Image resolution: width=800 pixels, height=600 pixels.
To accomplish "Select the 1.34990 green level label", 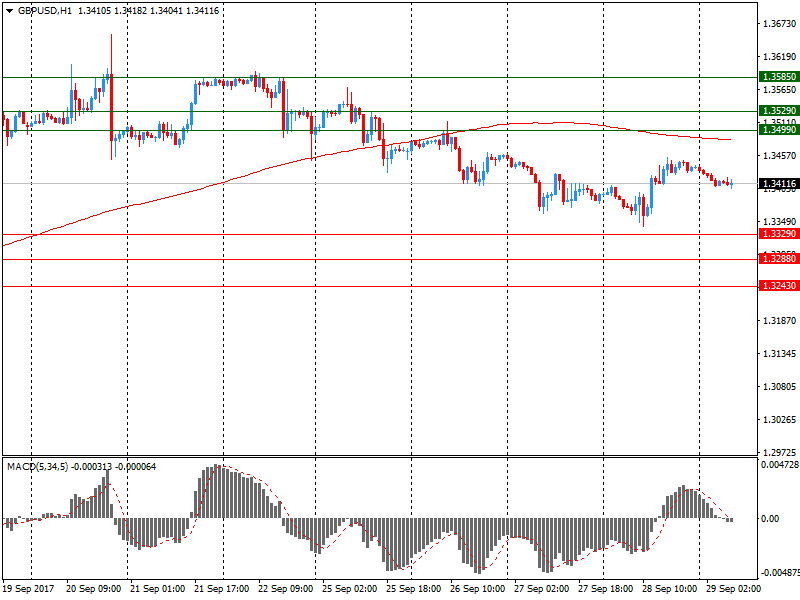I will 779,130.
